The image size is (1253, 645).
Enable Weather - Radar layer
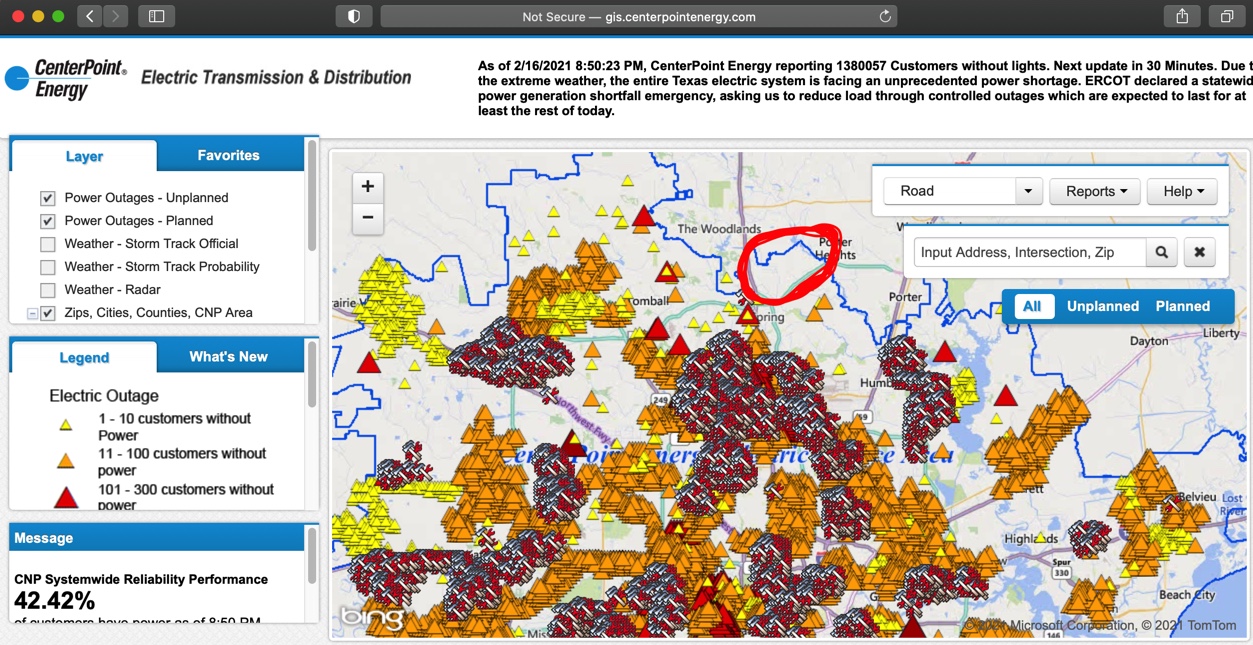pyautogui.click(x=47, y=290)
